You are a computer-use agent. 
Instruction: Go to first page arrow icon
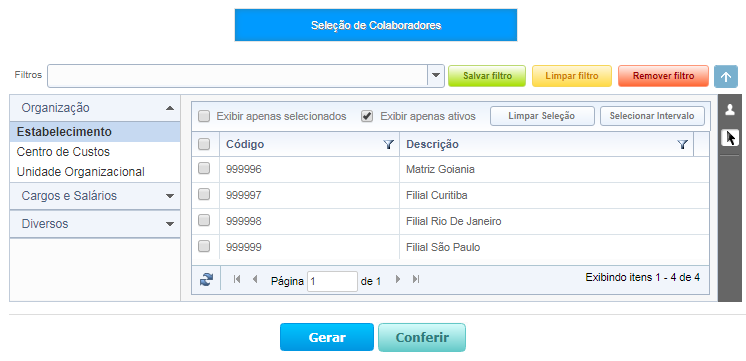pyautogui.click(x=237, y=279)
